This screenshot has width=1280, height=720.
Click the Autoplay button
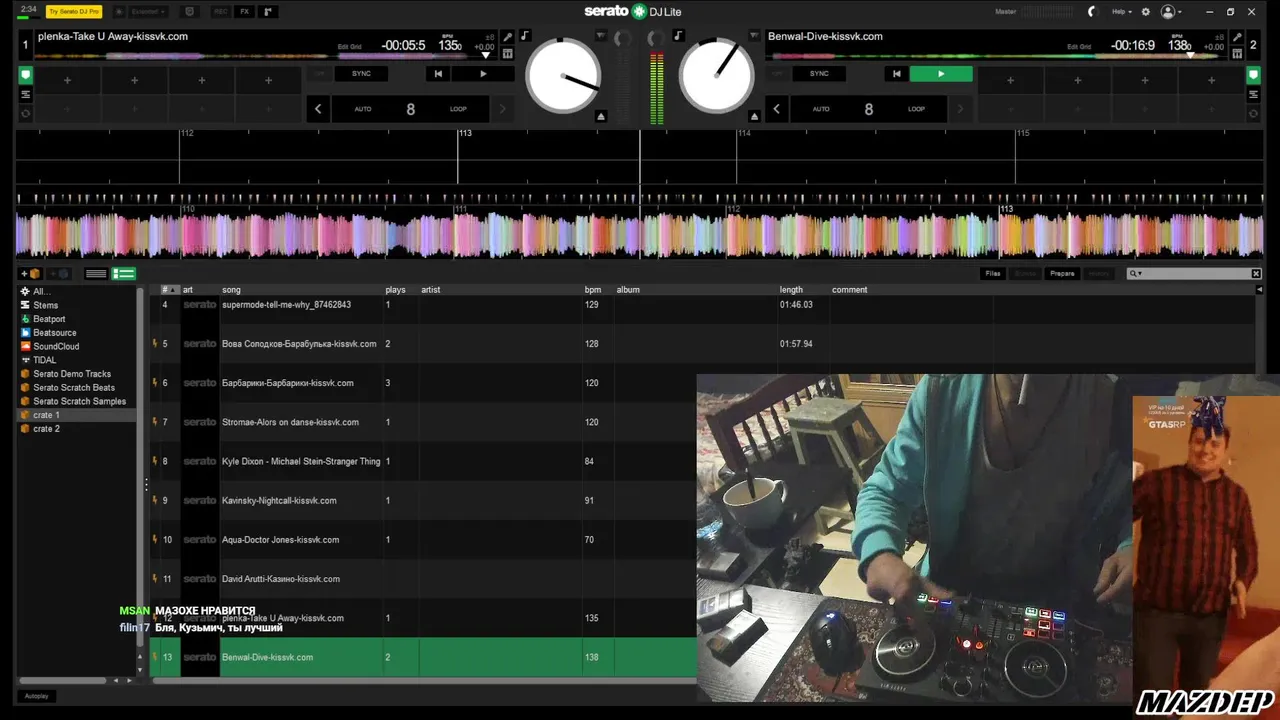pos(36,696)
